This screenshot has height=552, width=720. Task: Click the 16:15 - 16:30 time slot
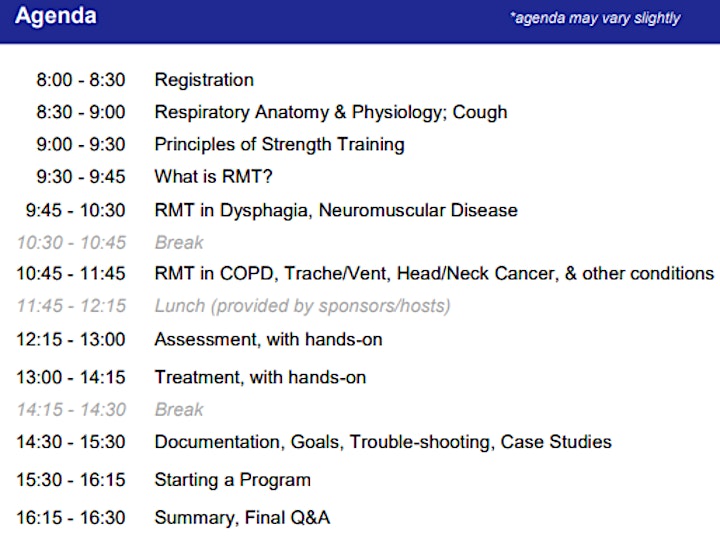(71, 518)
